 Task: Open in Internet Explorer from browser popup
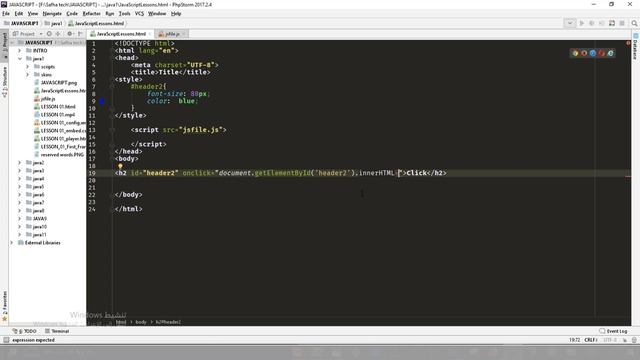[610, 53]
